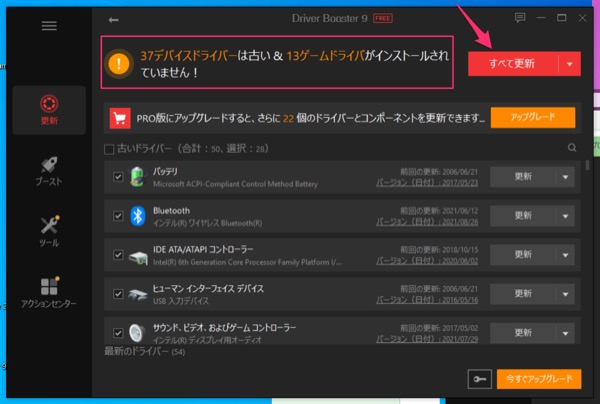Toggle the 古いドライバー select-all checkbox
Viewport: 600px width, 404px height.
point(109,149)
